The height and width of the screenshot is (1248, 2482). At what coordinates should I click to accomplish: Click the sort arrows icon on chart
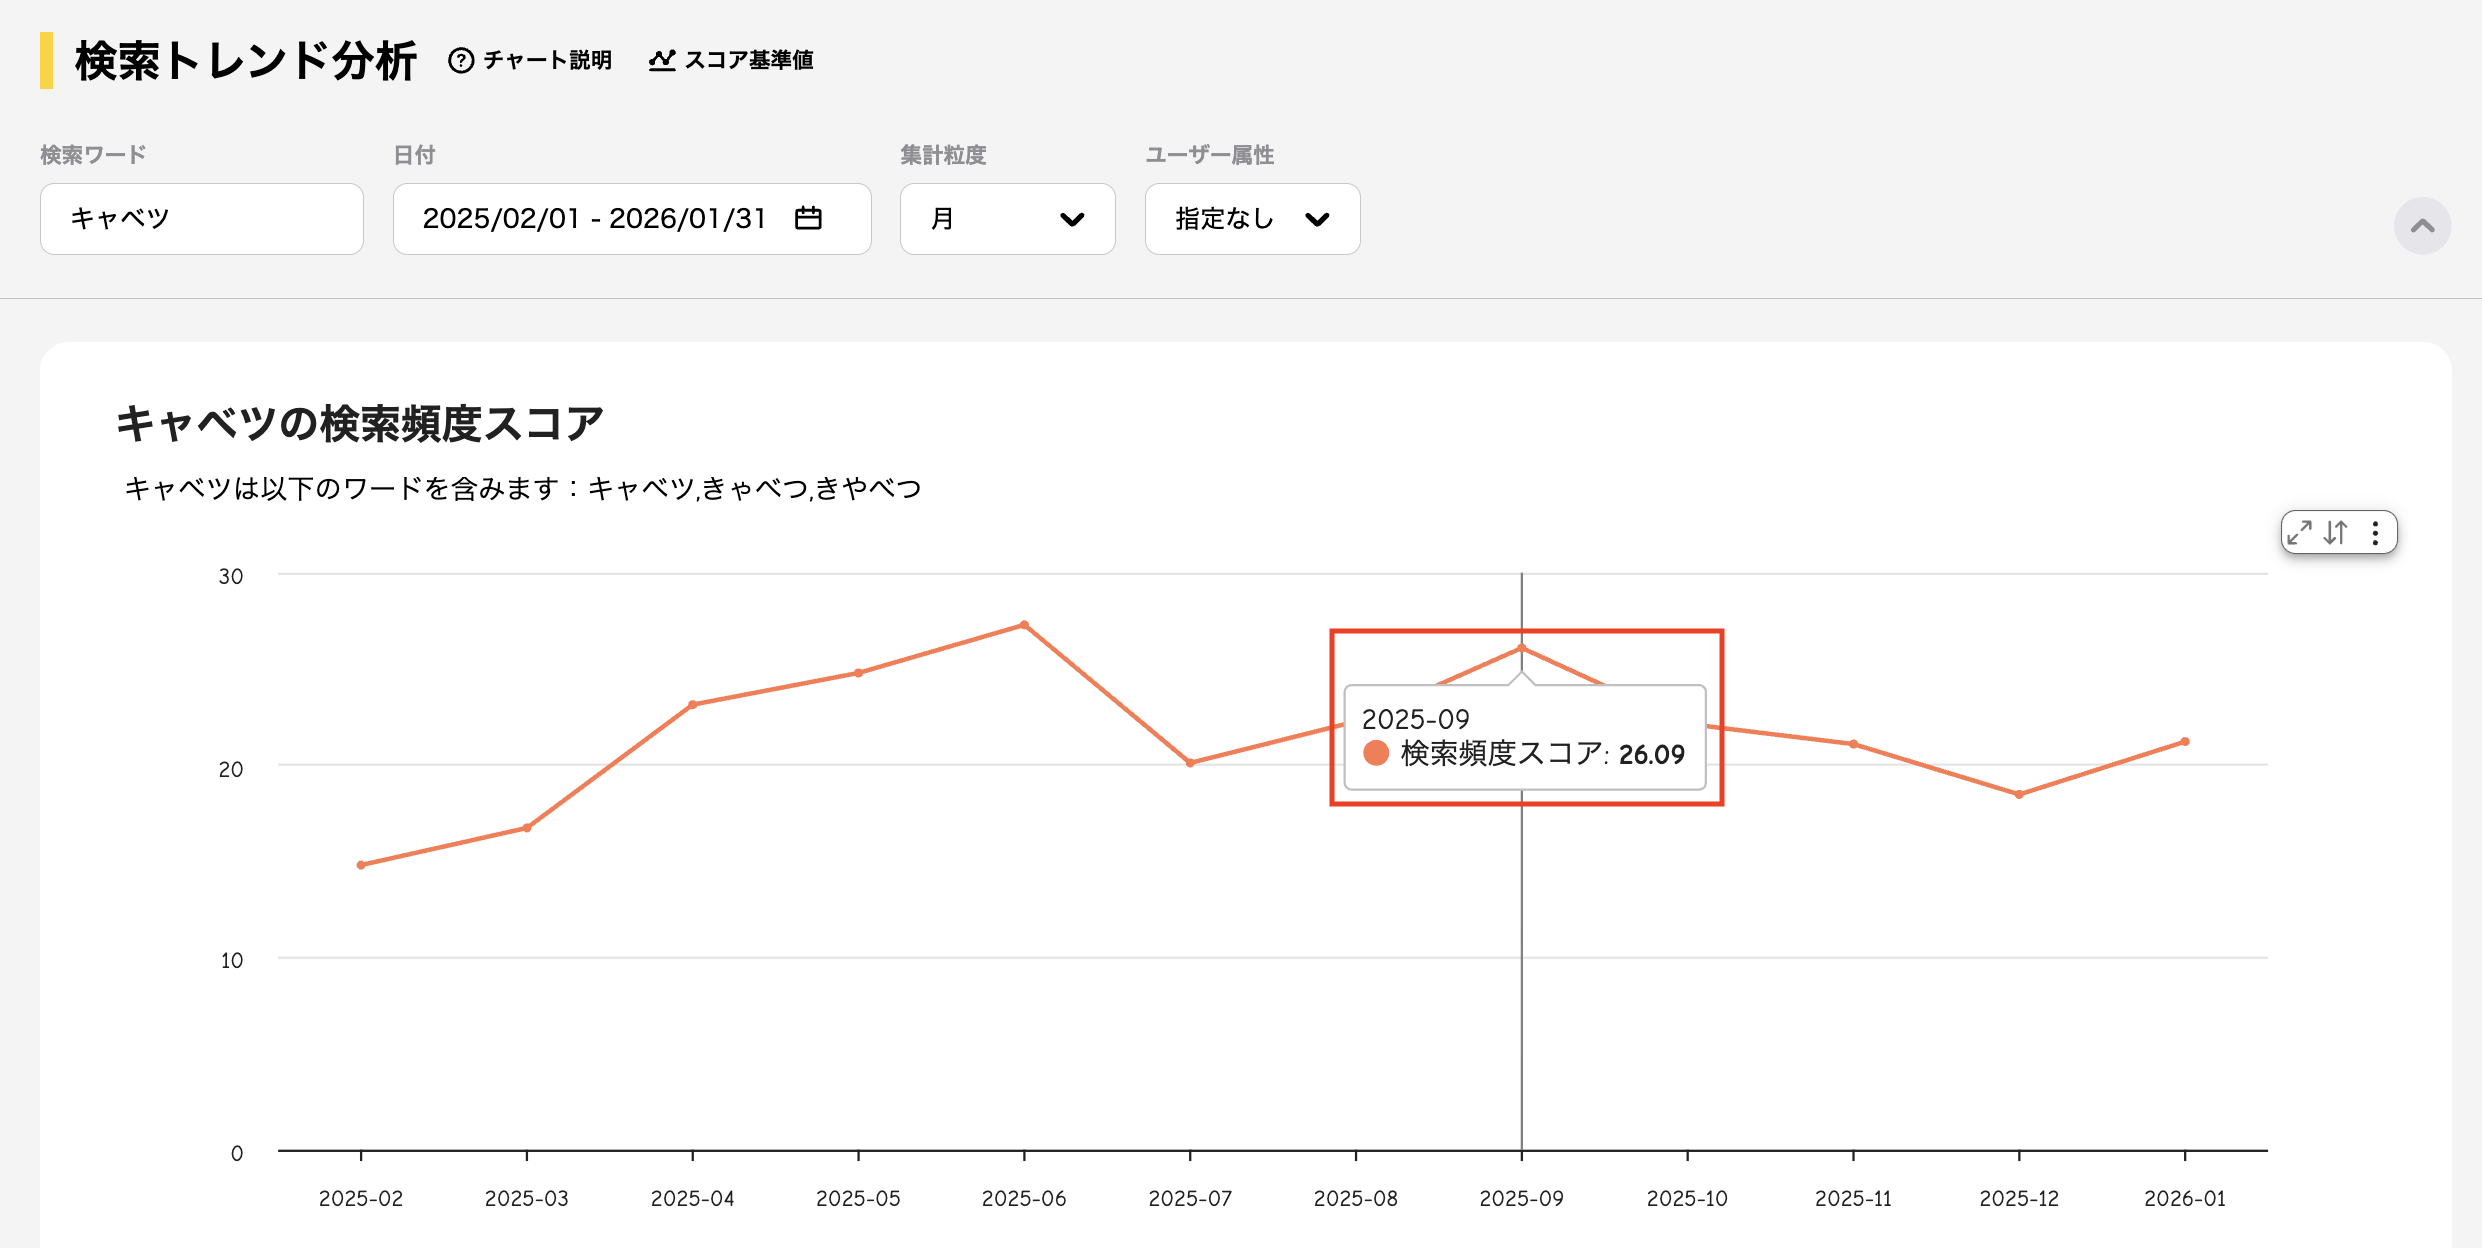2336,533
